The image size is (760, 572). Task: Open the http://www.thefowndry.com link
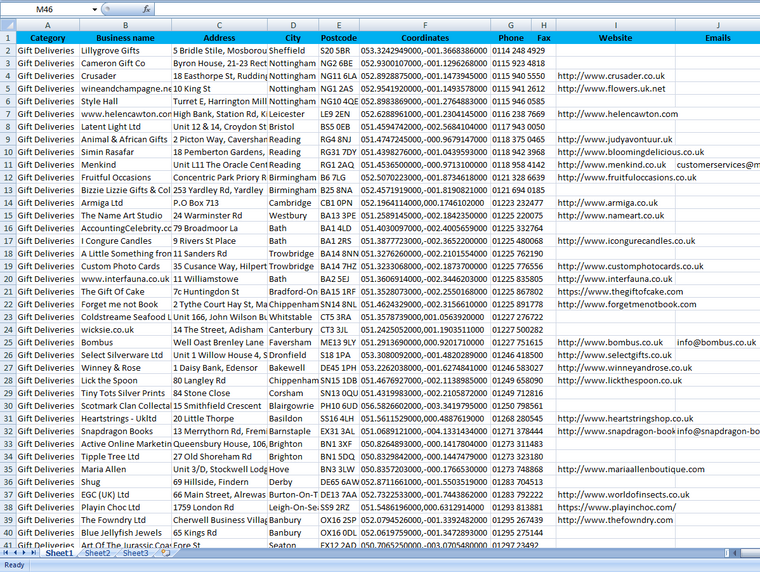tap(615, 520)
